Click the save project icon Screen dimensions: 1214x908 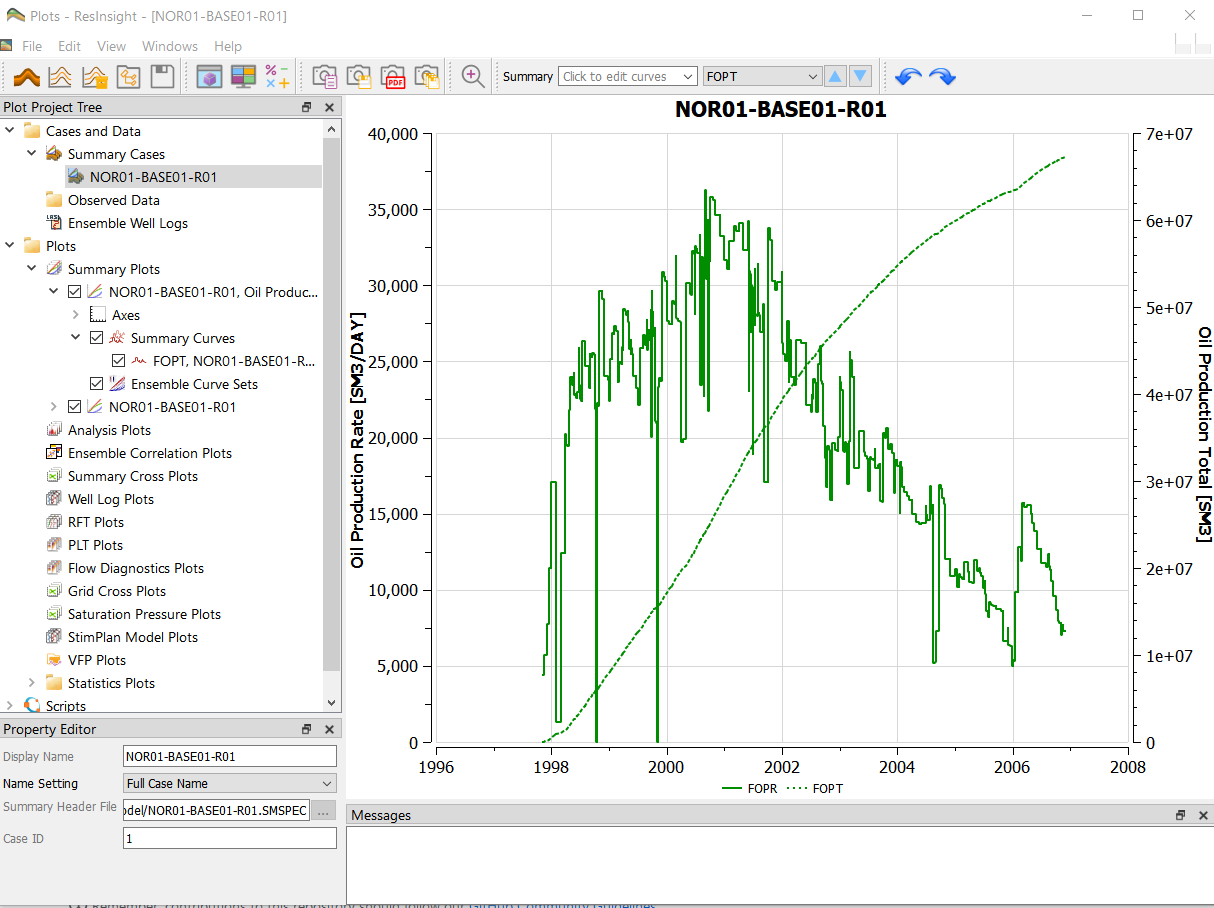pyautogui.click(x=161, y=76)
